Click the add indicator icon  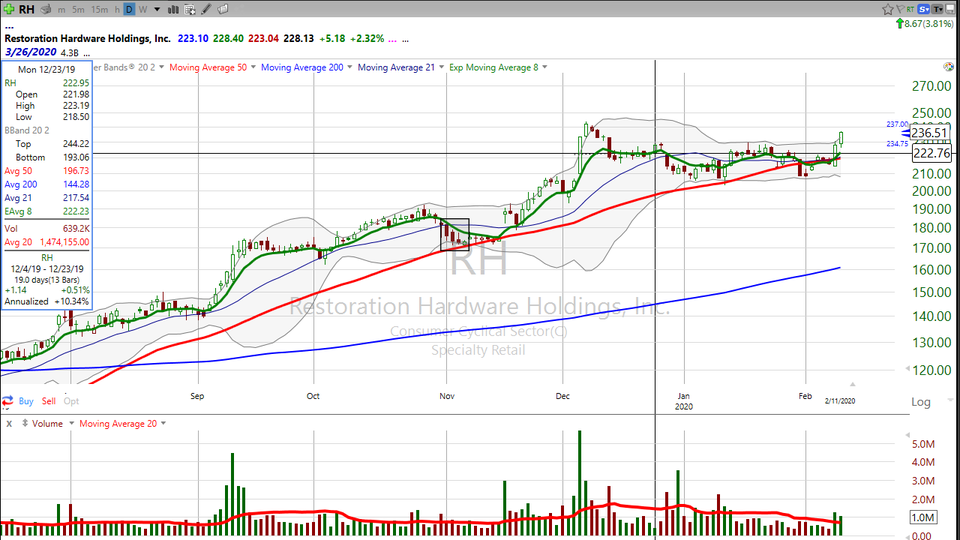190,10
